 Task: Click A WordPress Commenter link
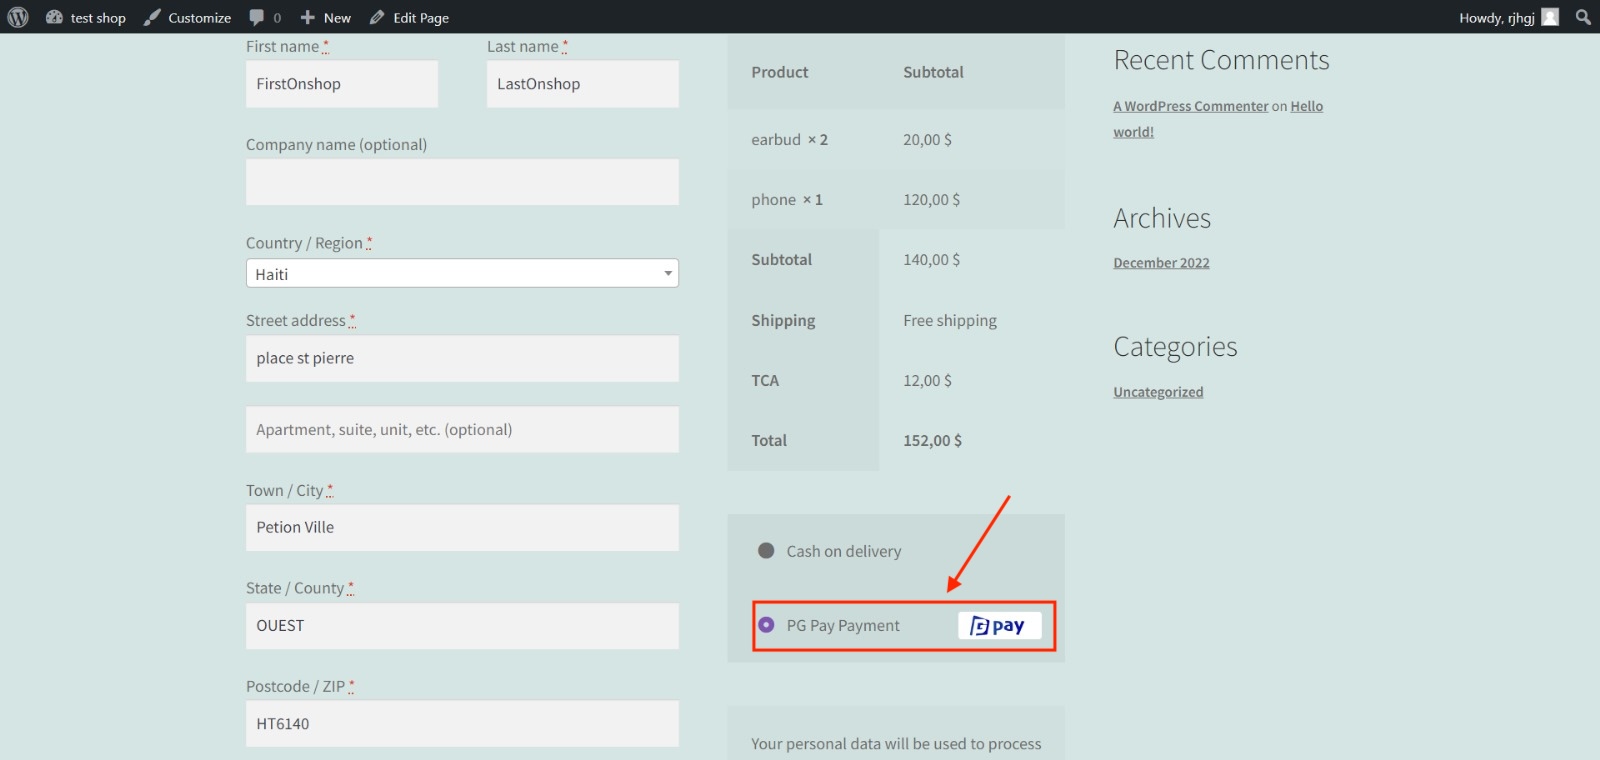point(1190,106)
